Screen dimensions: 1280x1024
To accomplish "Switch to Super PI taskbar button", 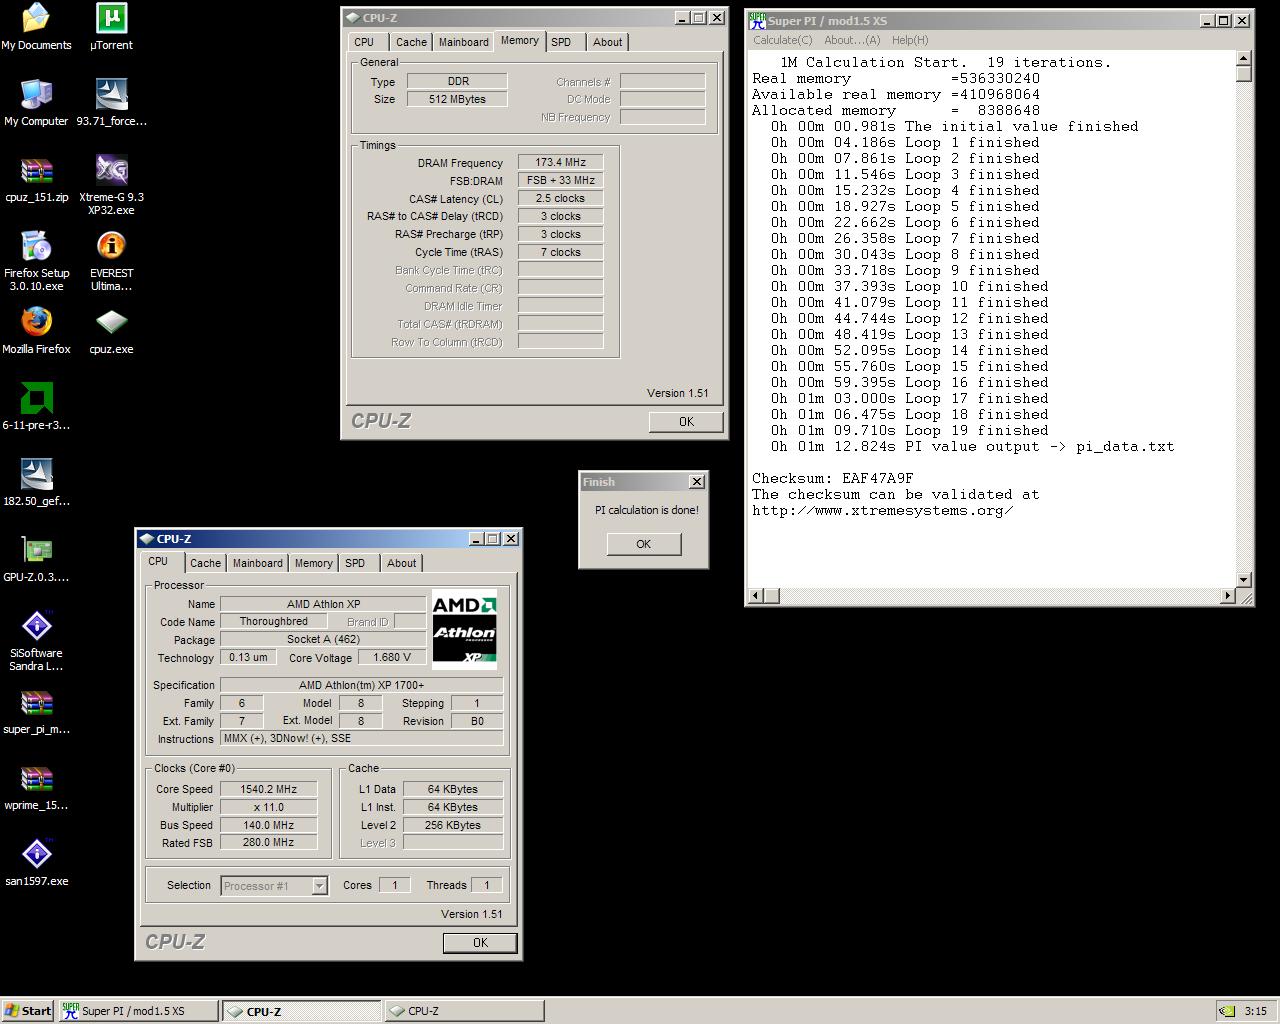I will (137, 1011).
